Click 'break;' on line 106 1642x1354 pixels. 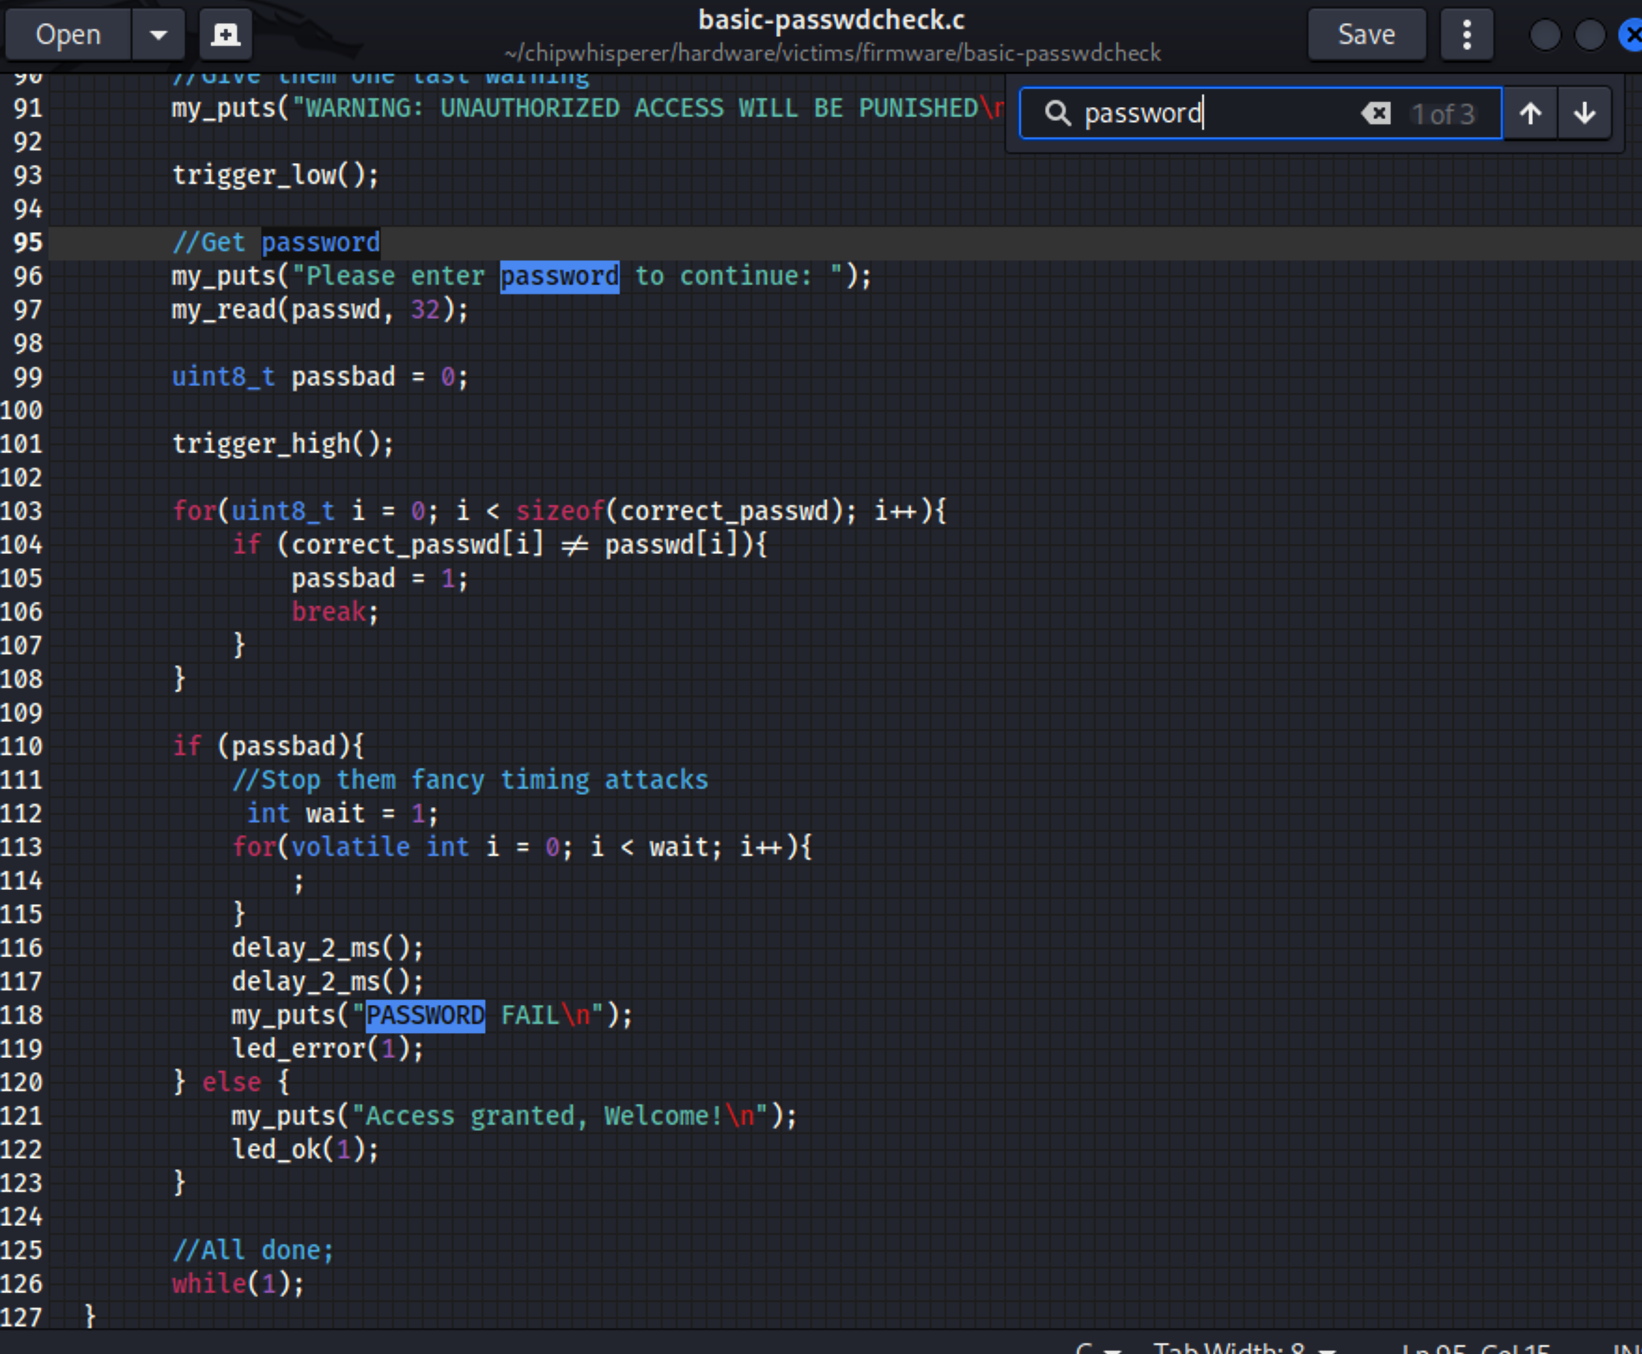[335, 612]
